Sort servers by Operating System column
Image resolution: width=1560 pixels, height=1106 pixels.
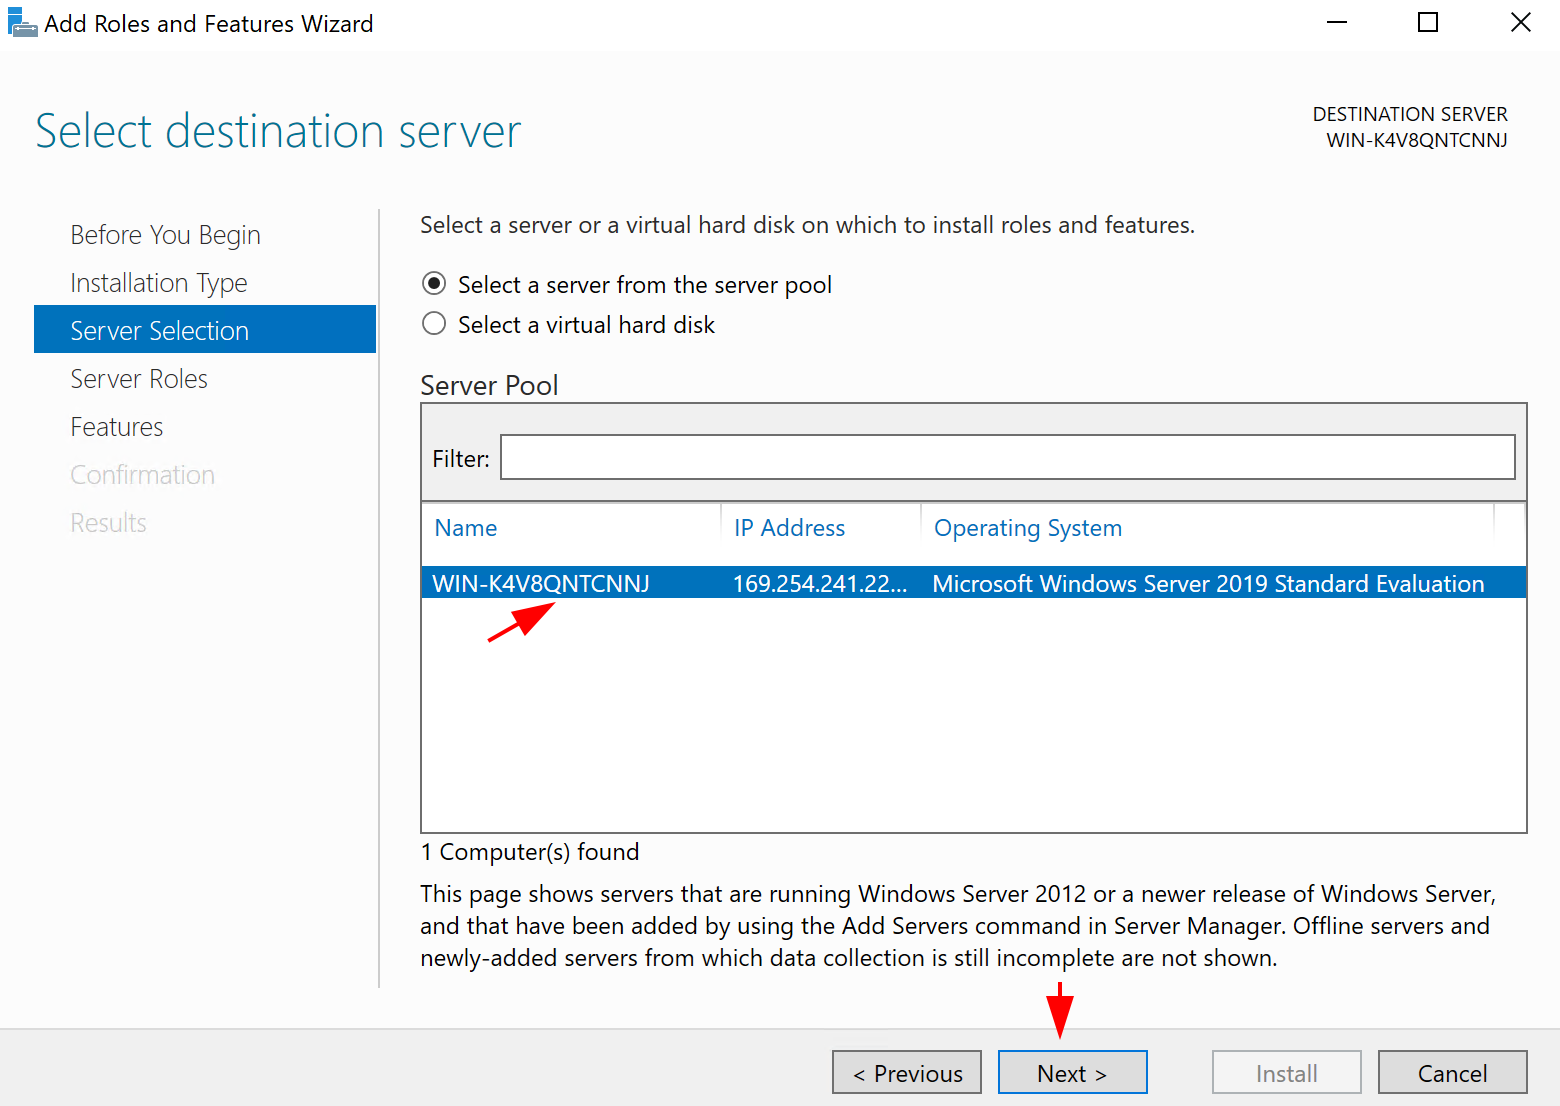point(1027,527)
